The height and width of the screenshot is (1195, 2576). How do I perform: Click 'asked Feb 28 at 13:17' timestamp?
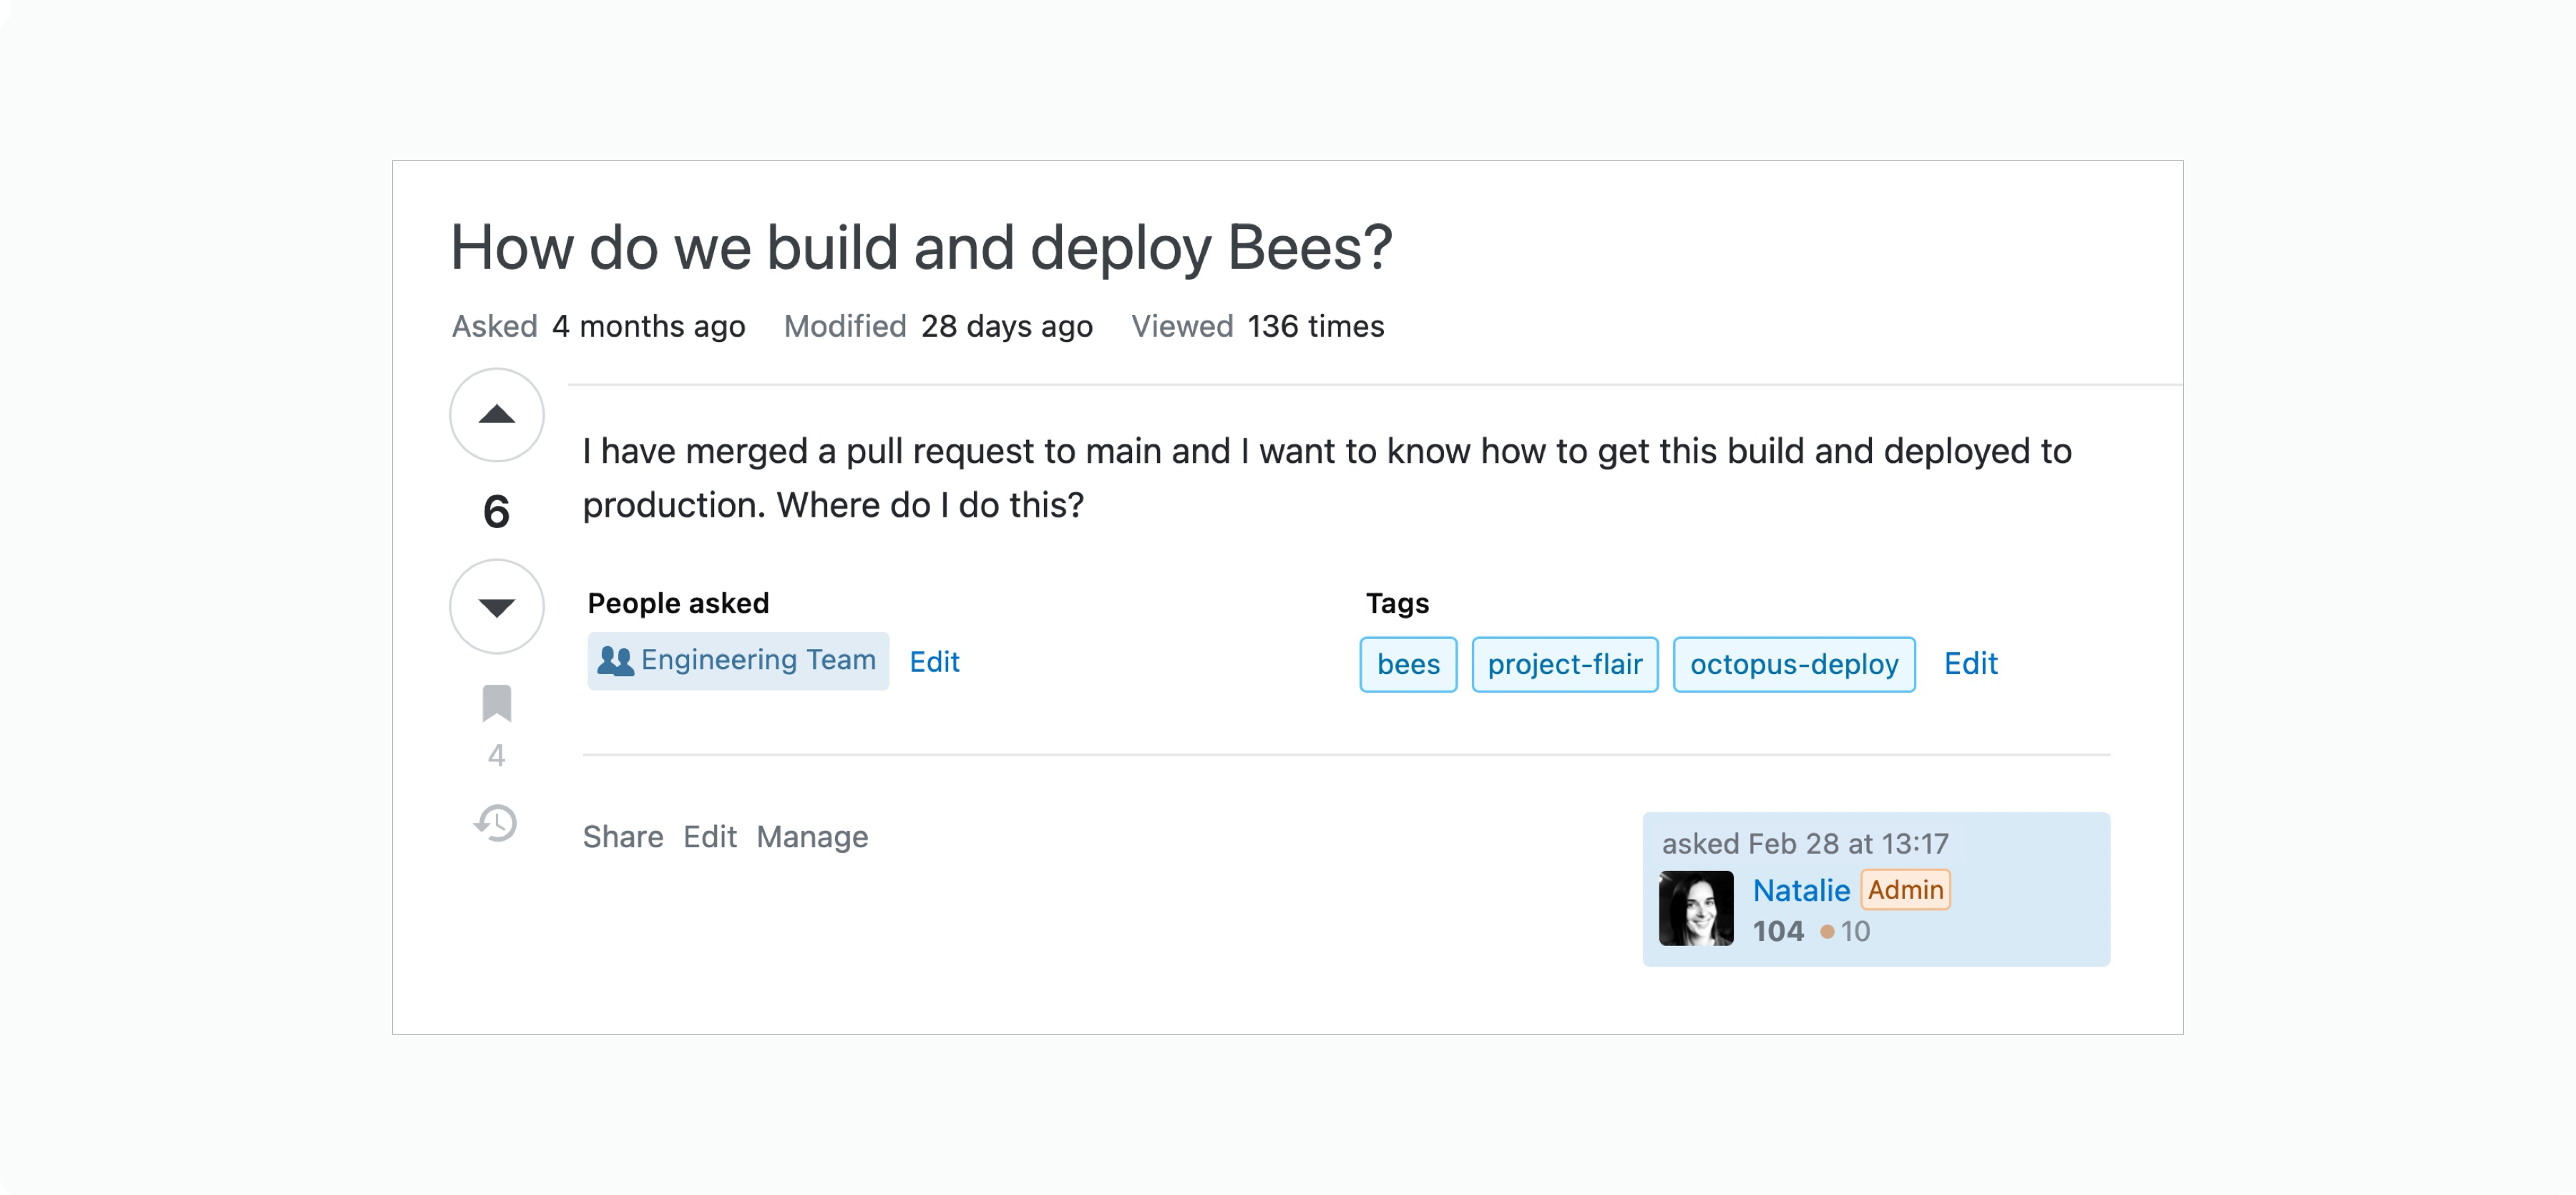click(1805, 843)
